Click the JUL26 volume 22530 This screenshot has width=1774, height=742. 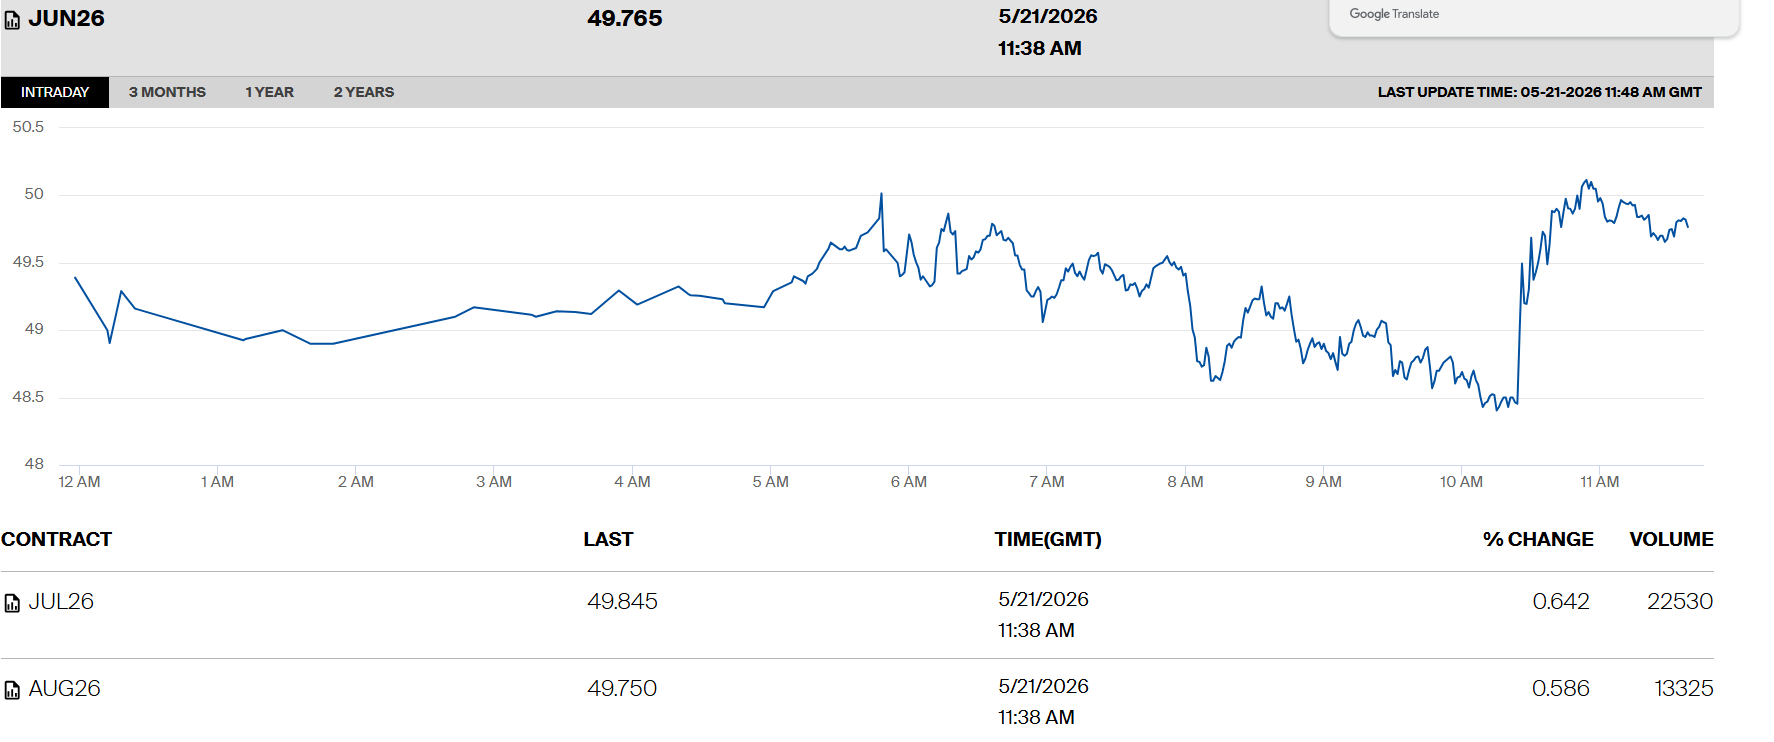[x=1680, y=601]
